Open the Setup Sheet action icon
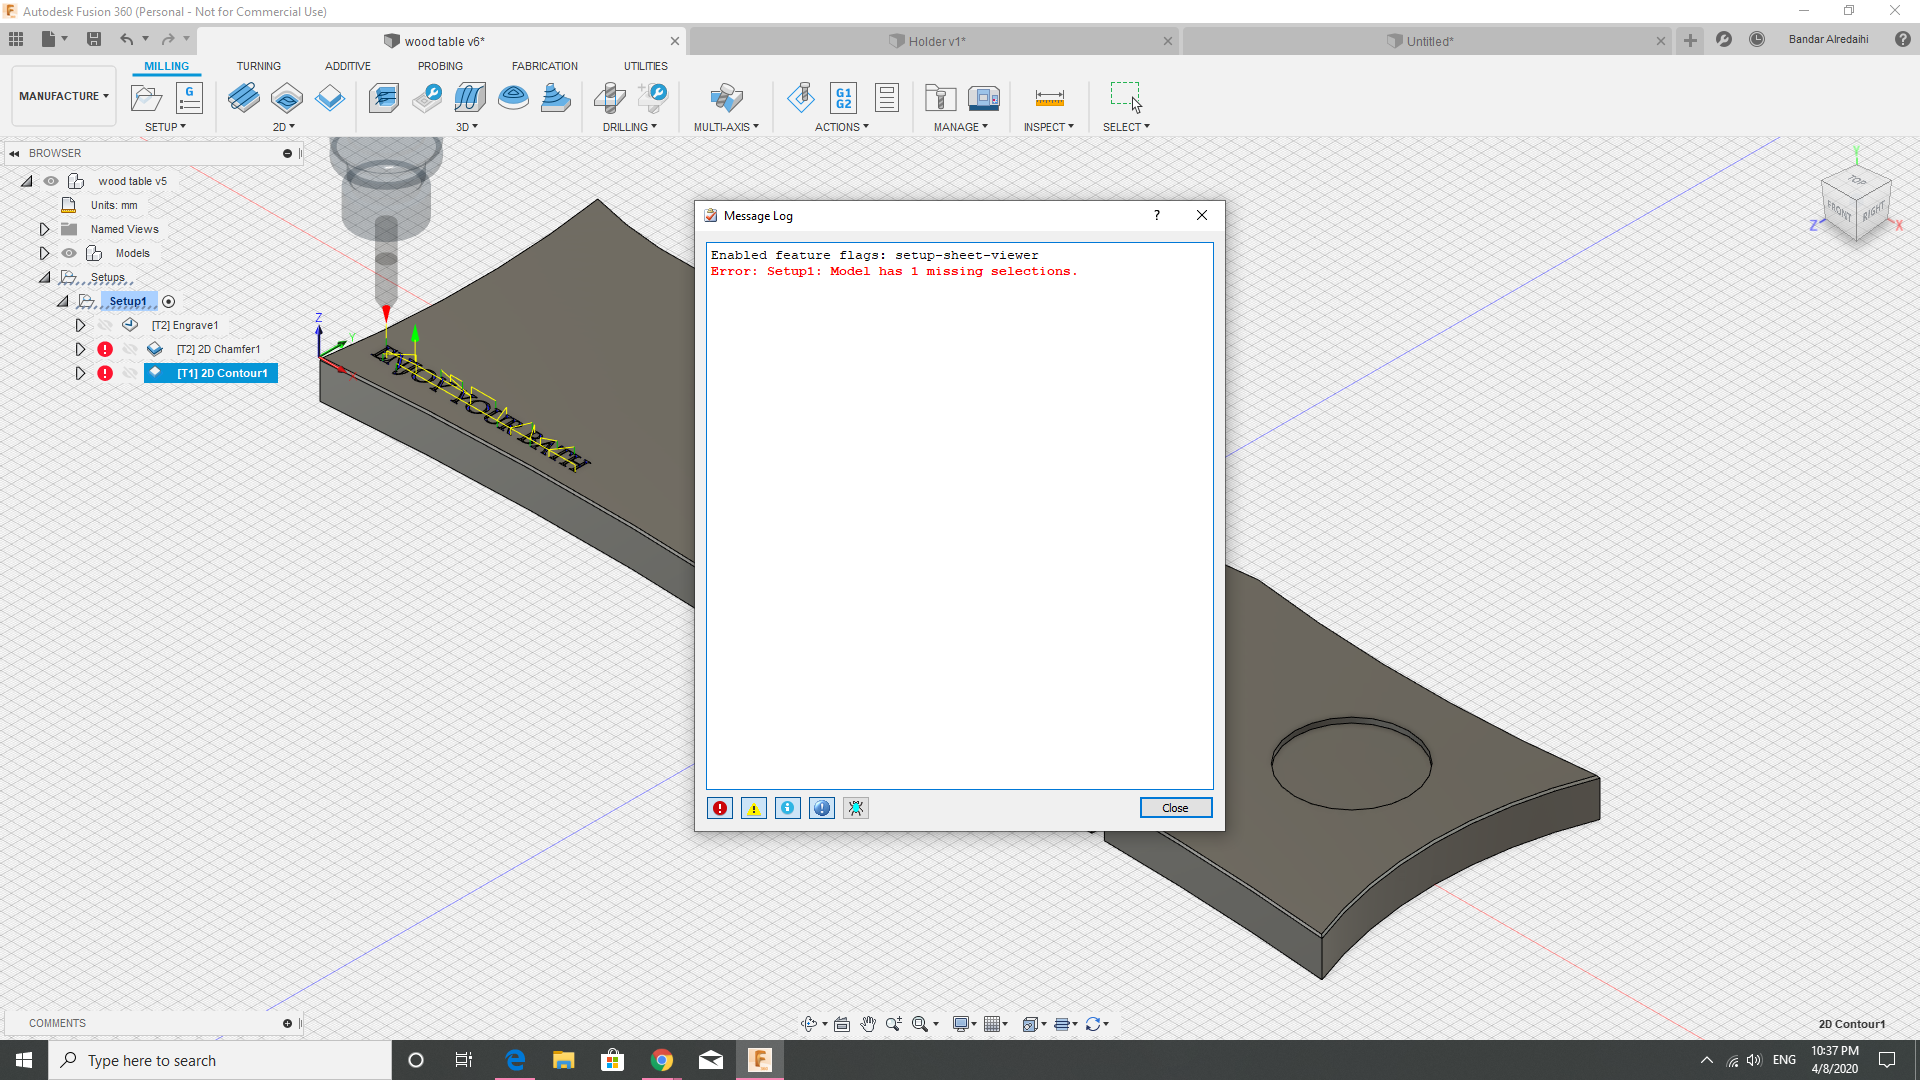Viewport: 1920px width, 1080px height. pyautogui.click(x=887, y=98)
